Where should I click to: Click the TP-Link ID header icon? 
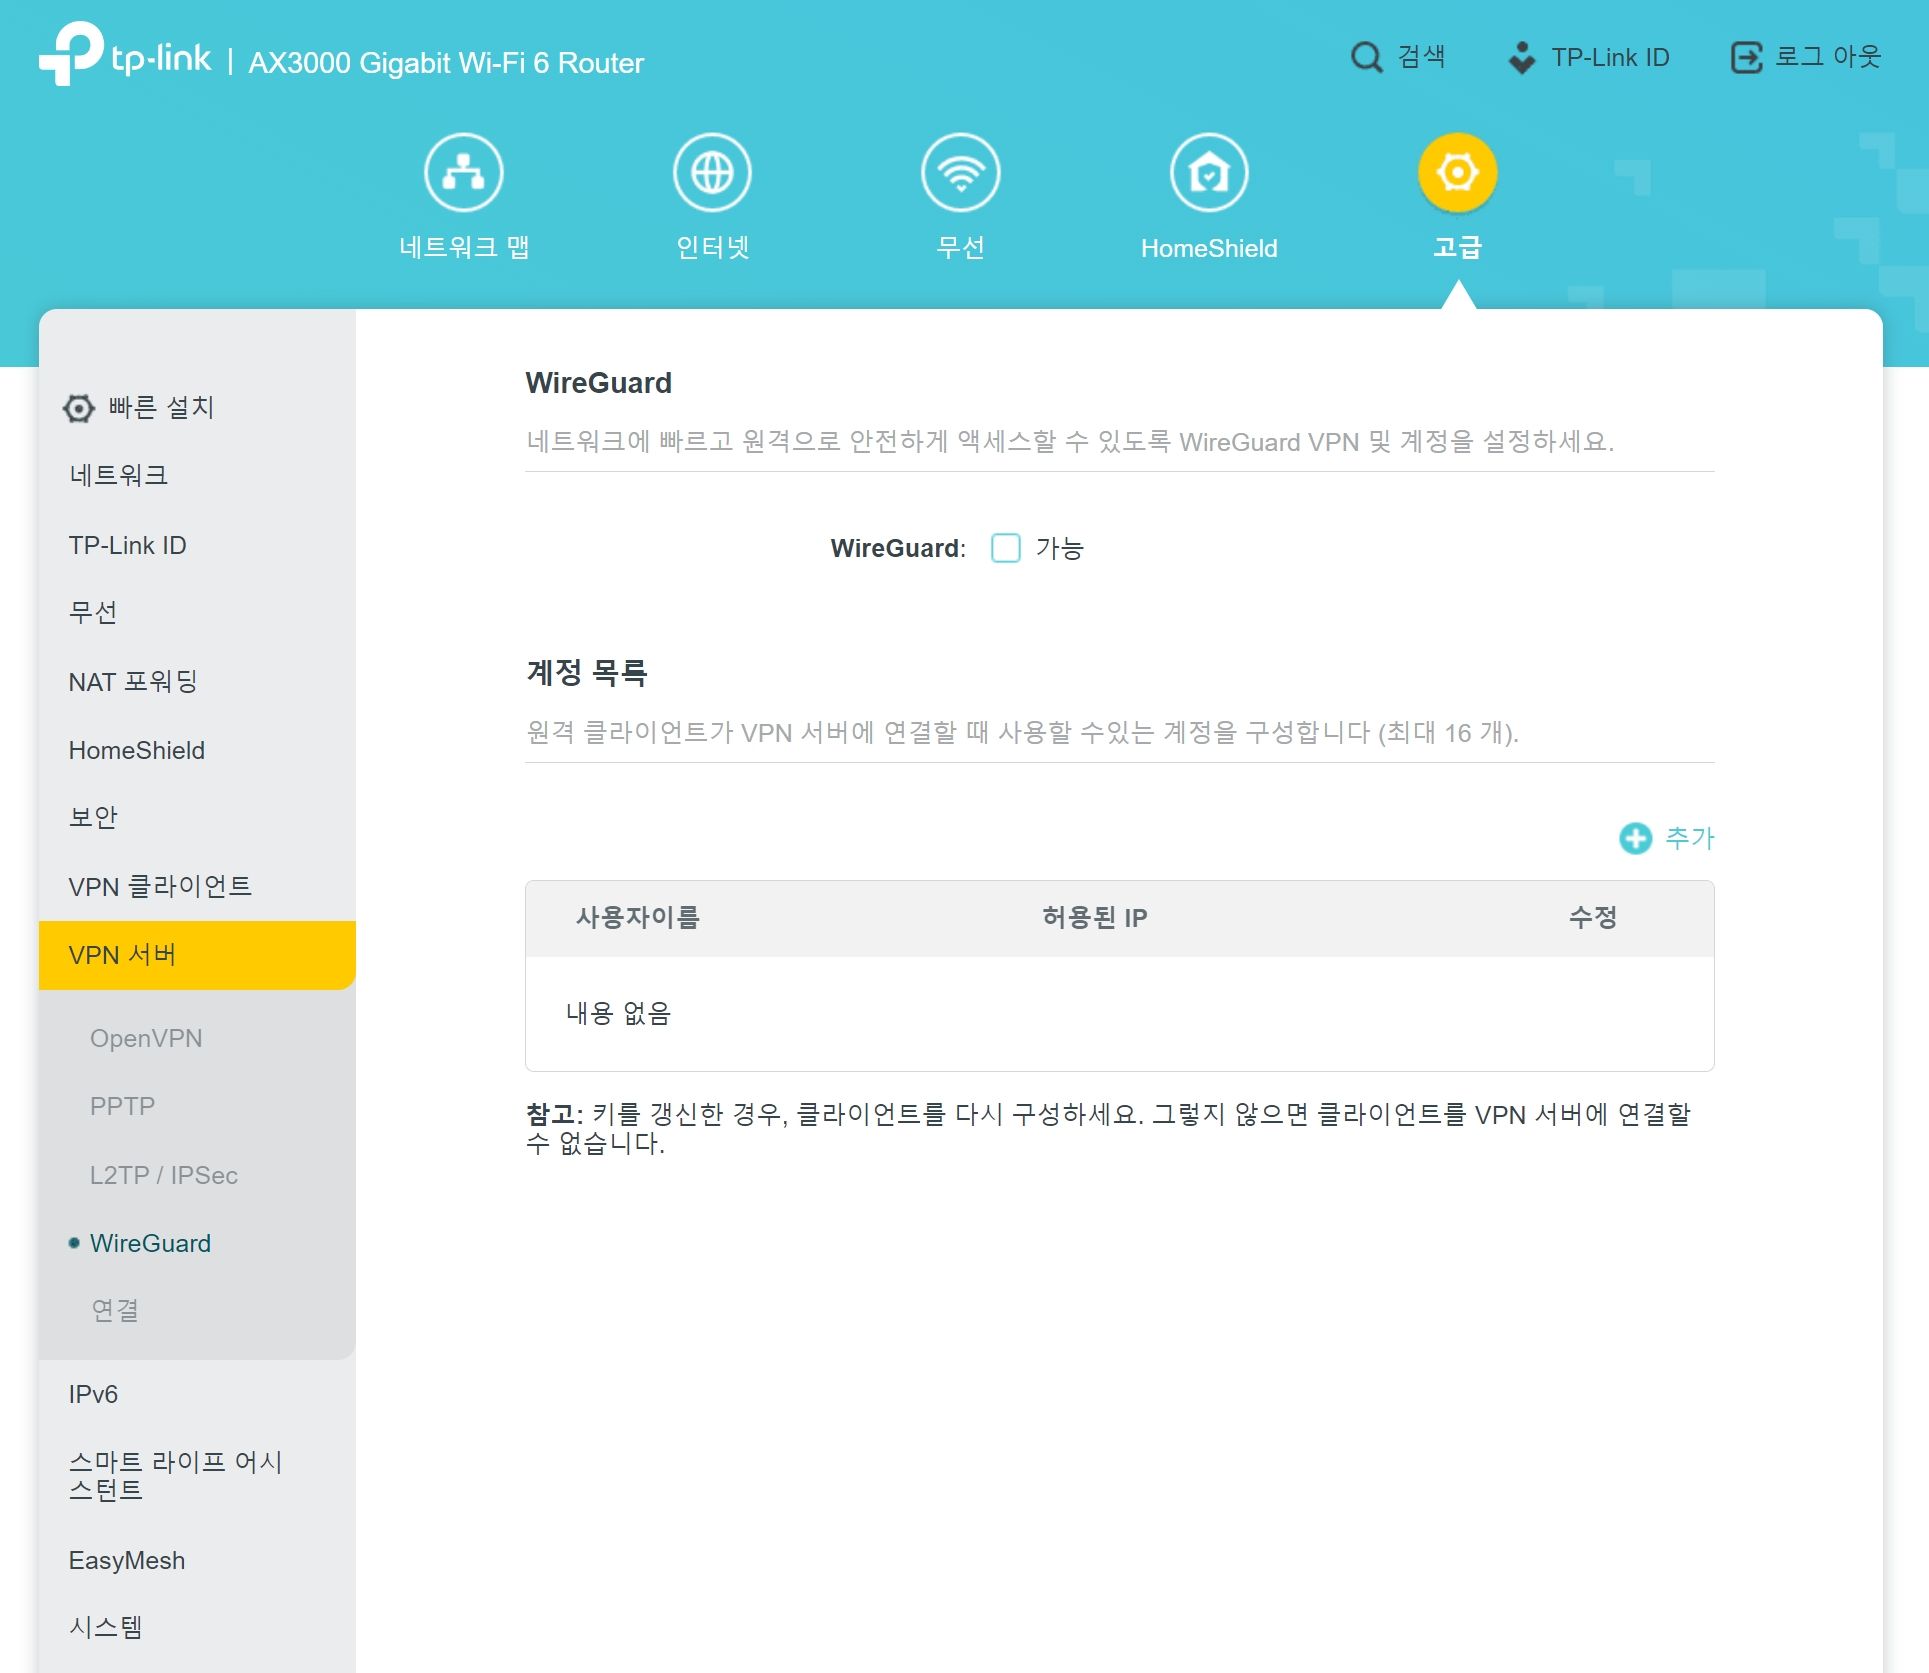[1522, 57]
